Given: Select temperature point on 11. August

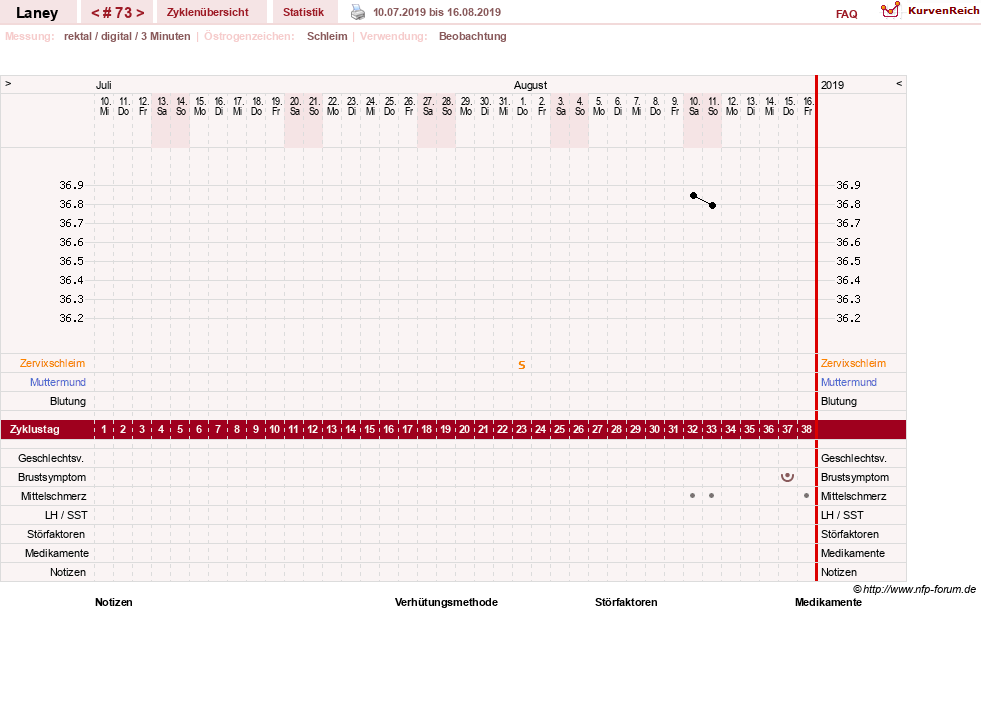Looking at the screenshot, I should coord(712,205).
